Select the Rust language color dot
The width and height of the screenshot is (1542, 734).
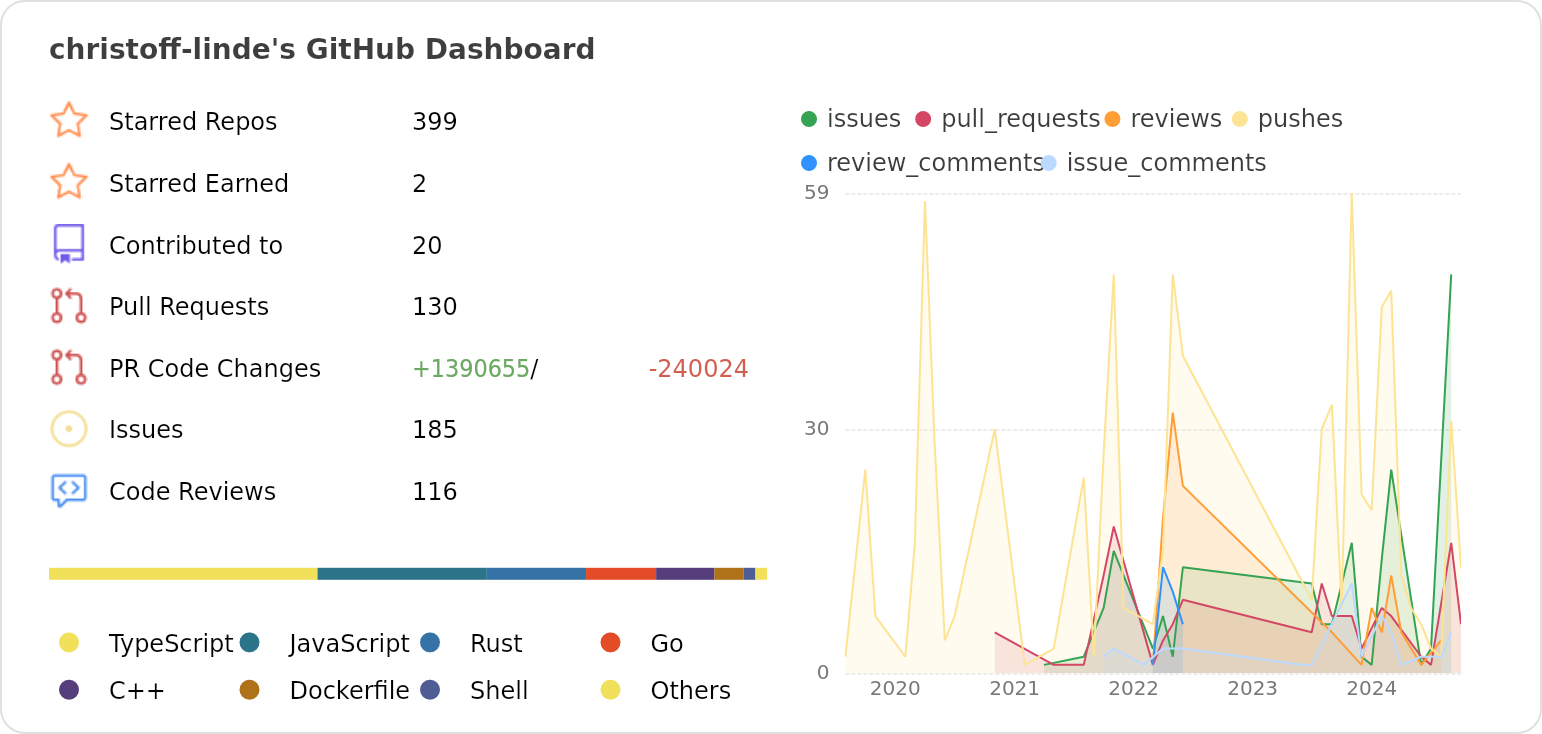[x=430, y=643]
